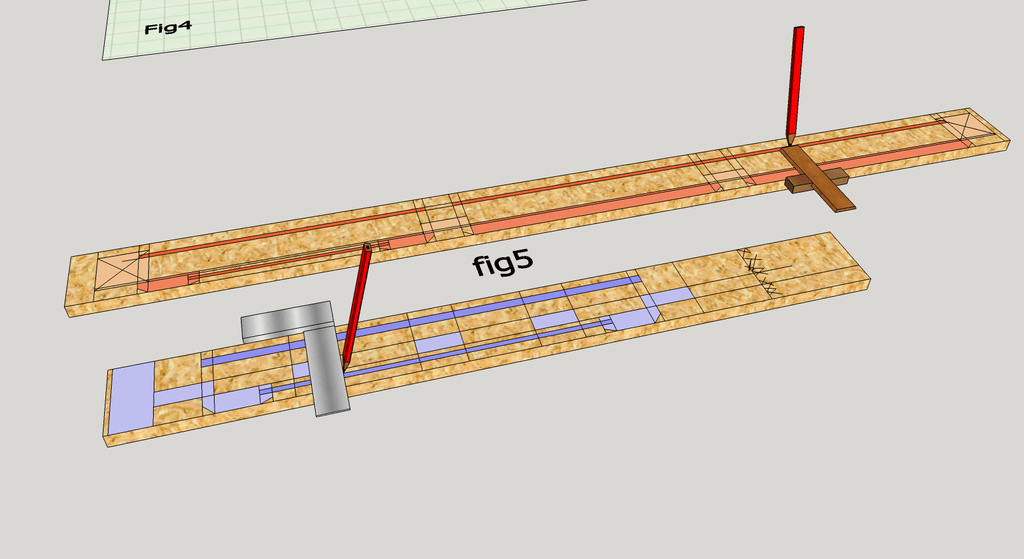Select the upright red pencil above marking gauge
The height and width of the screenshot is (559, 1024).
tap(794, 85)
